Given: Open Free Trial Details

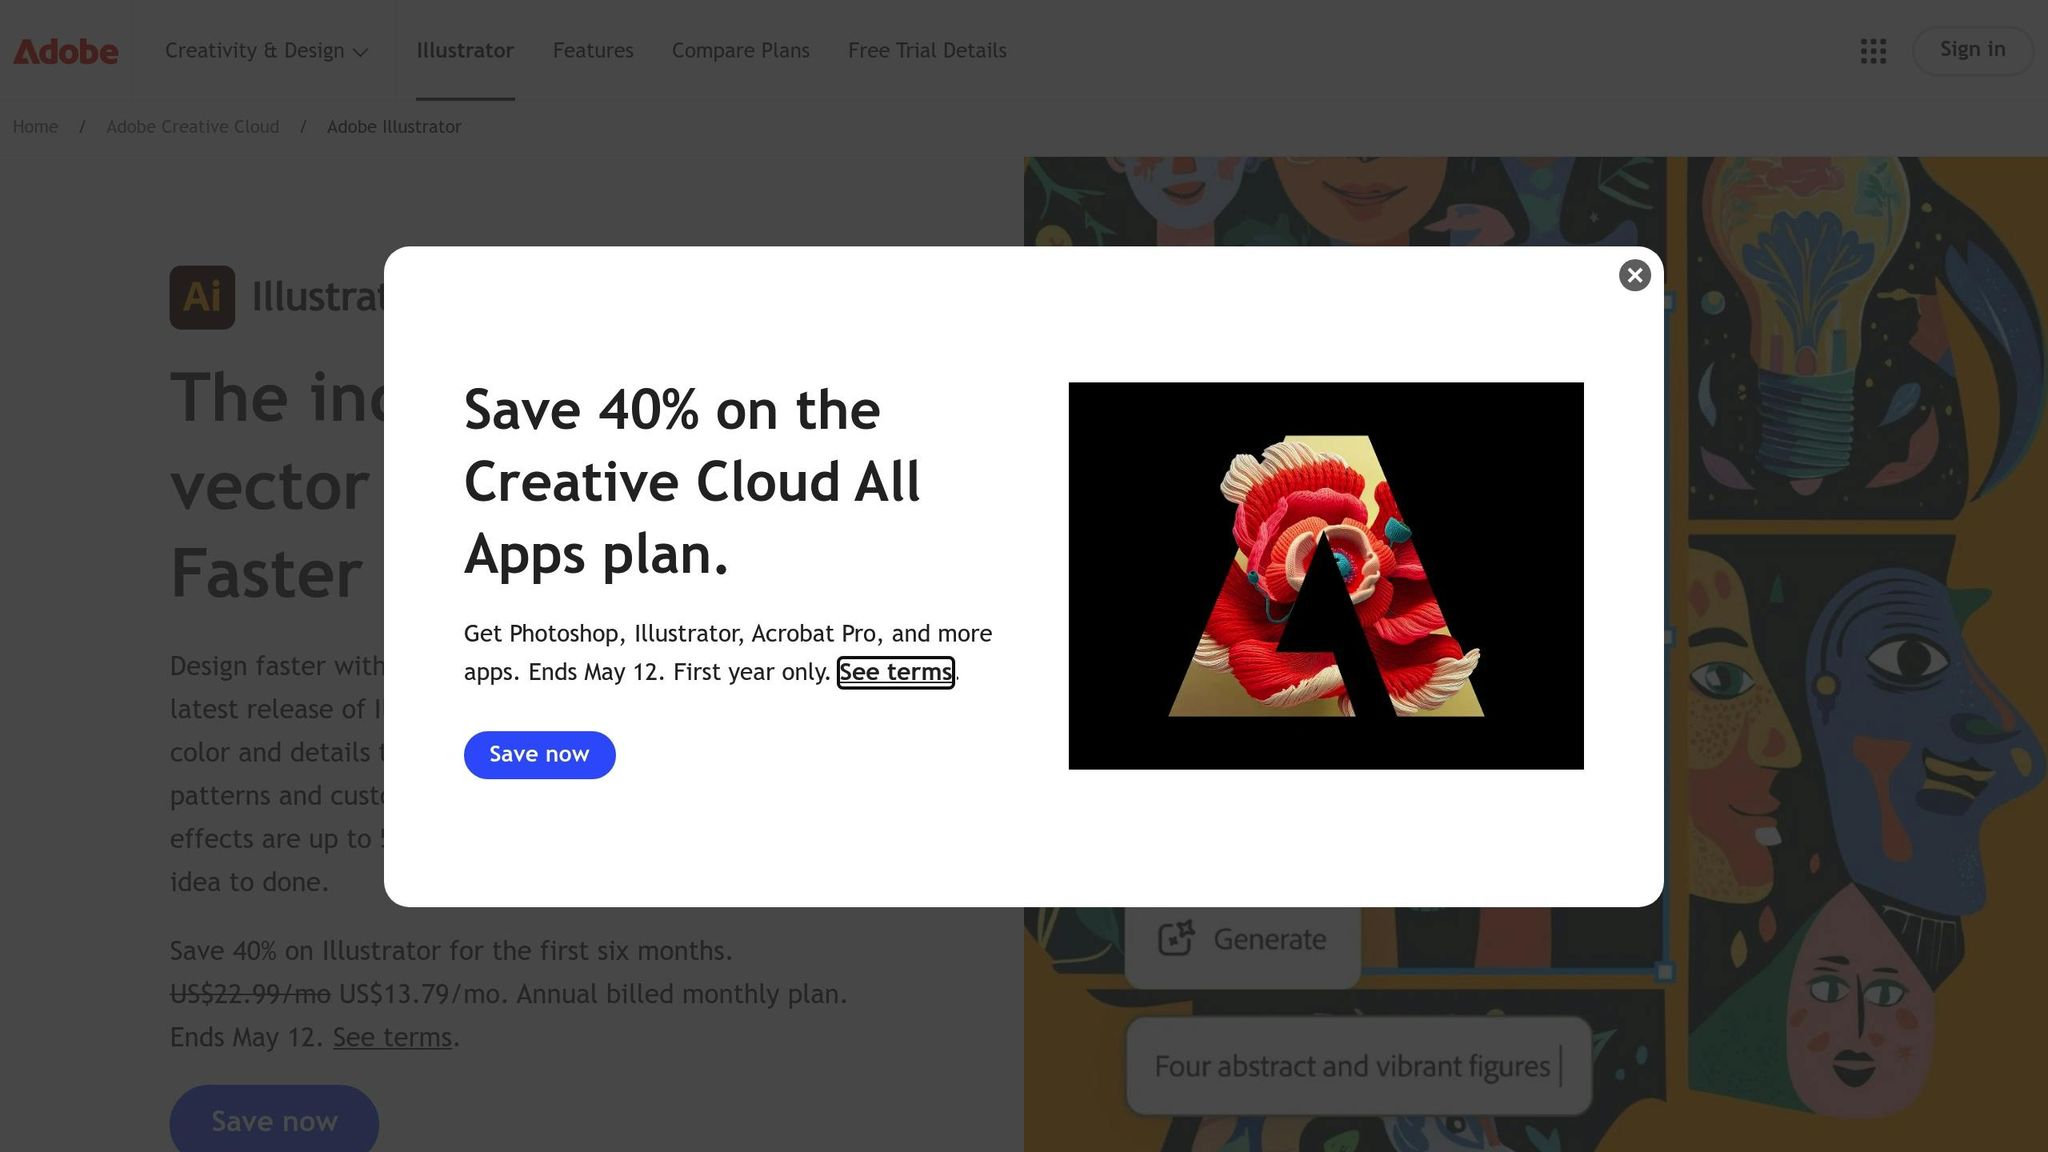Looking at the screenshot, I should pos(927,51).
